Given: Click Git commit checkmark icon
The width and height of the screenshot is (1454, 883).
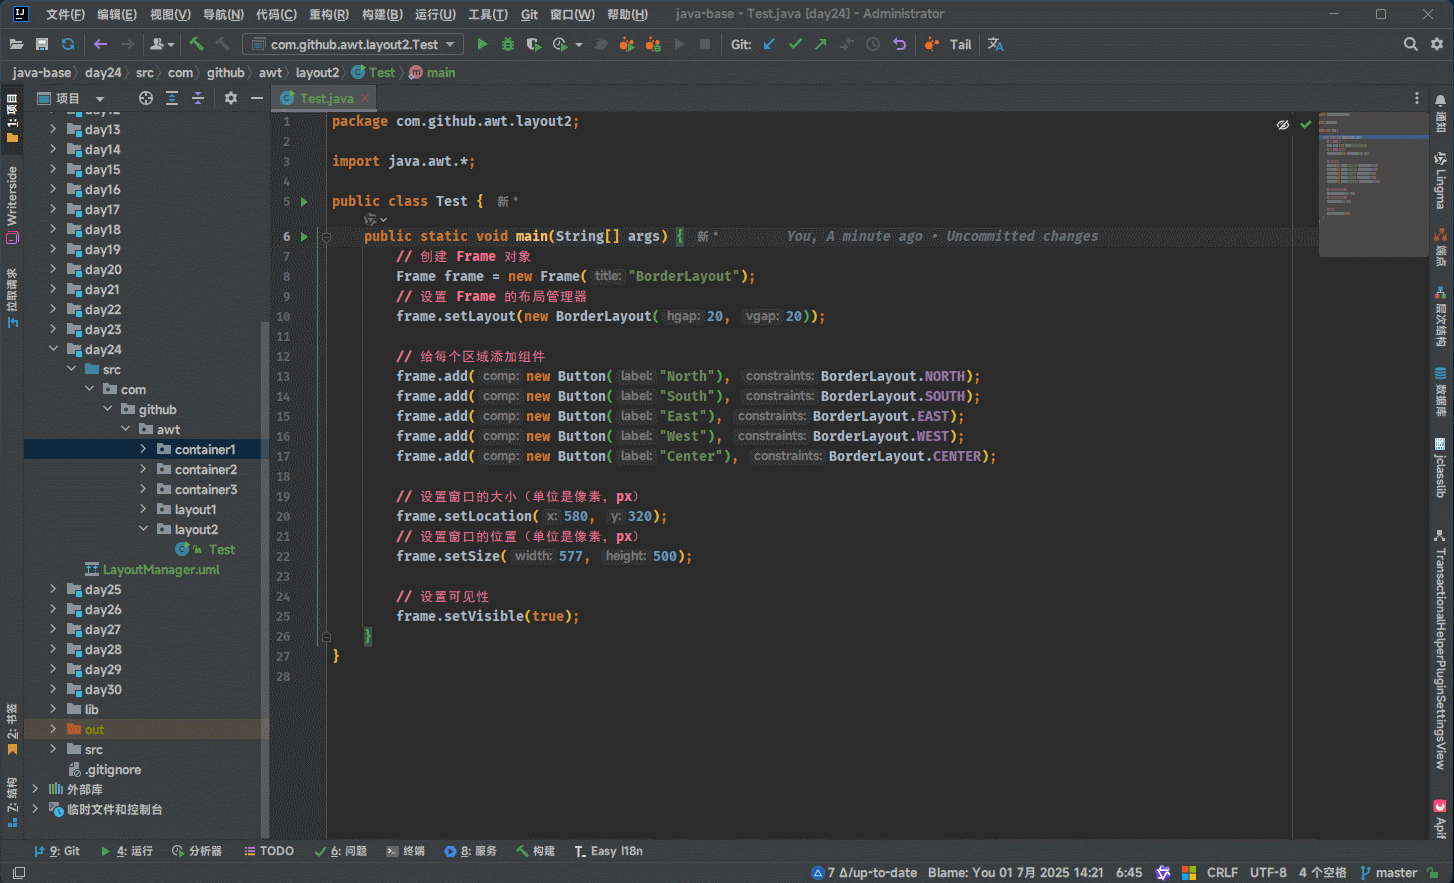Looking at the screenshot, I should click(795, 44).
